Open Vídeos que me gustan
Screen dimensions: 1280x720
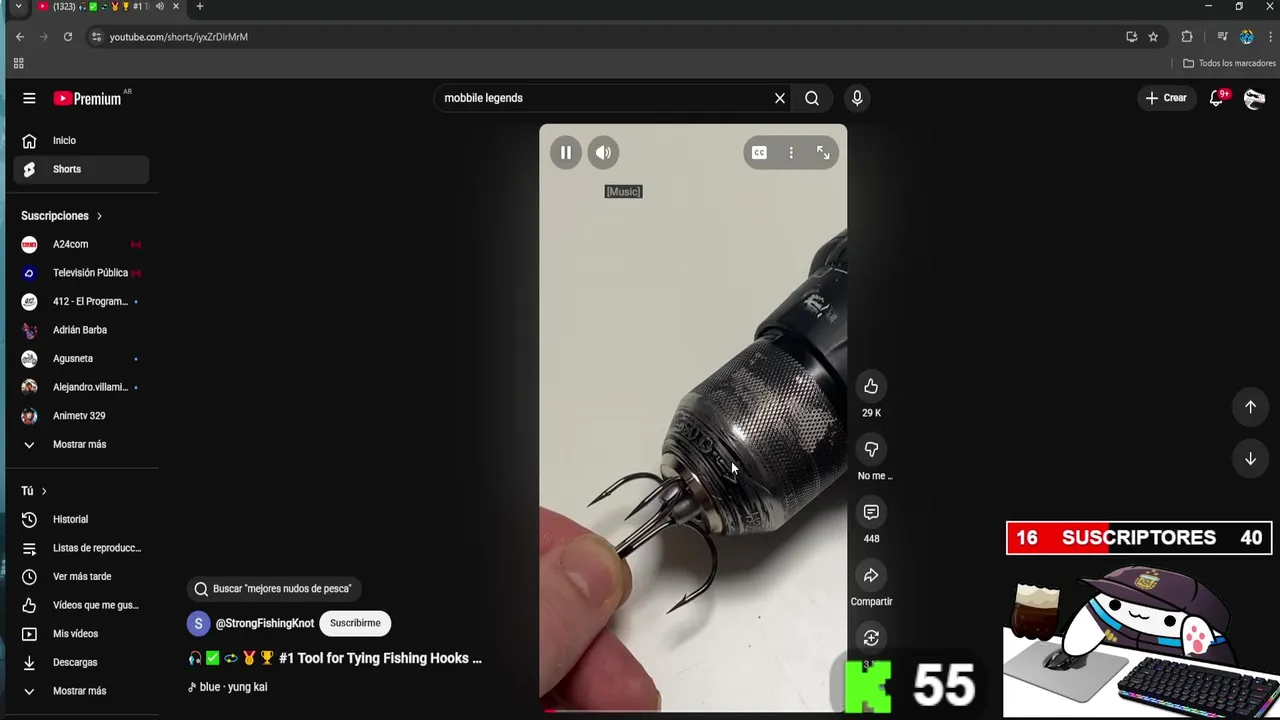click(x=81, y=605)
